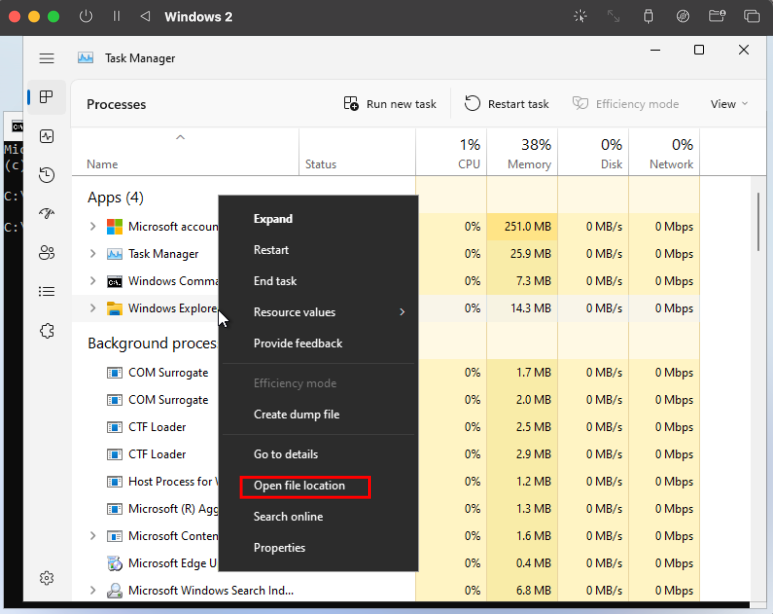
Task: Open the Startup apps icon in sidebar
Action: 47,213
